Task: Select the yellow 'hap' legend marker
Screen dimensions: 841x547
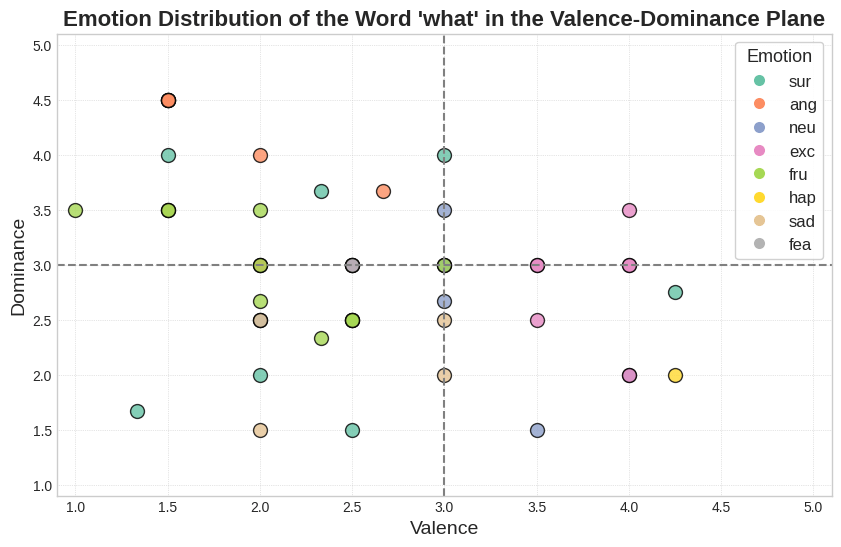Action: coord(760,197)
